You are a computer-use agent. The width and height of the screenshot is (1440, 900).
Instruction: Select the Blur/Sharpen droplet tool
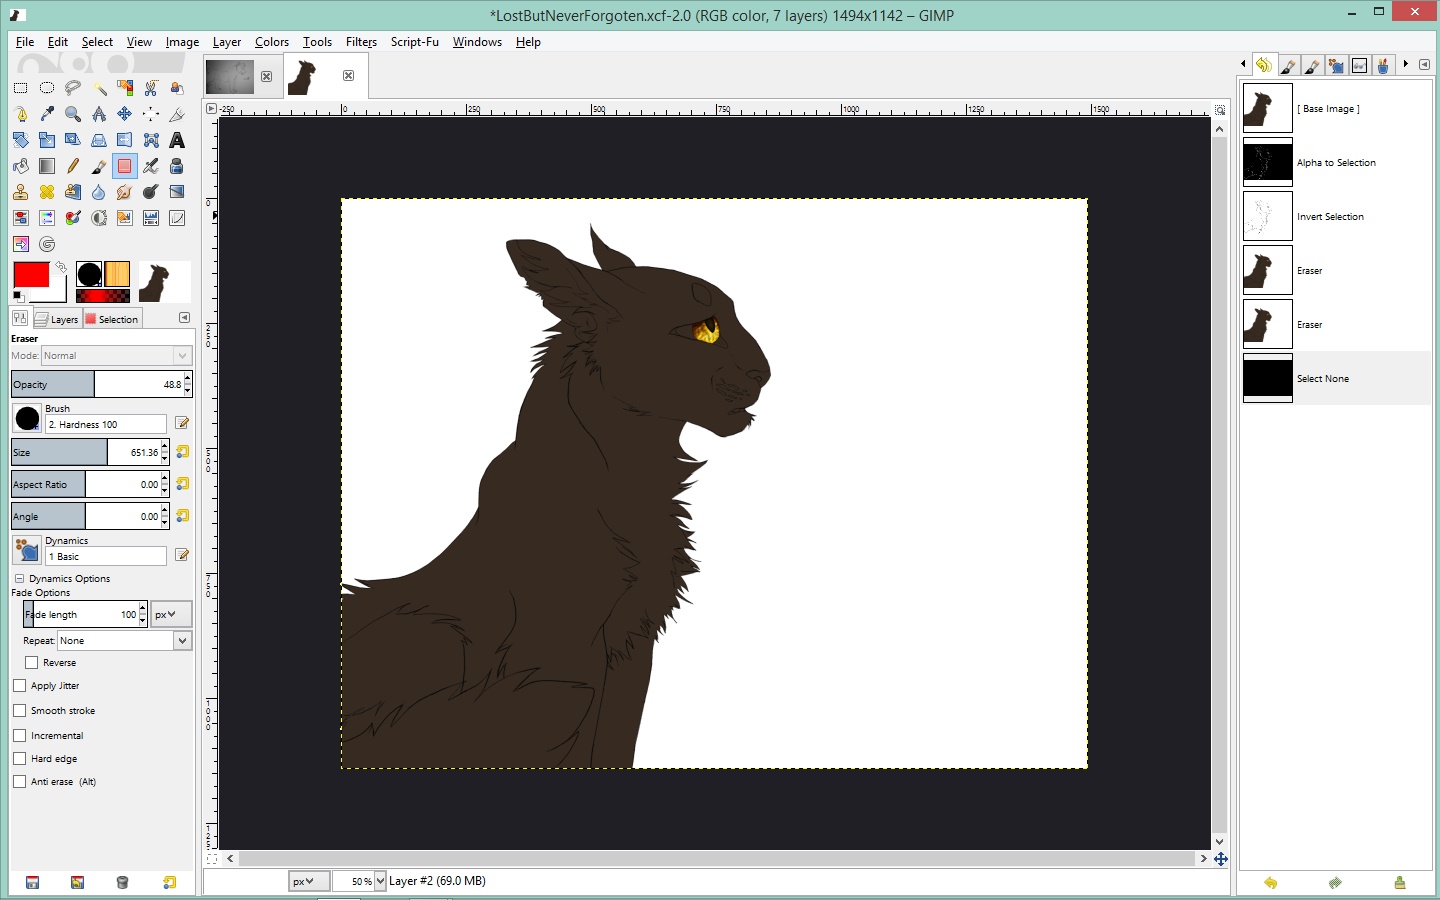(x=99, y=192)
